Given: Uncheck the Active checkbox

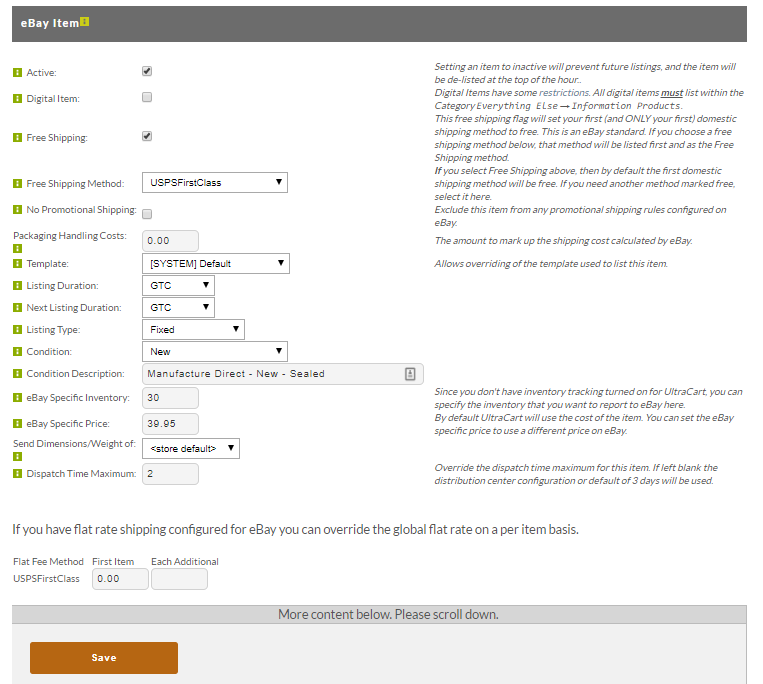Looking at the screenshot, I should pos(147,71).
